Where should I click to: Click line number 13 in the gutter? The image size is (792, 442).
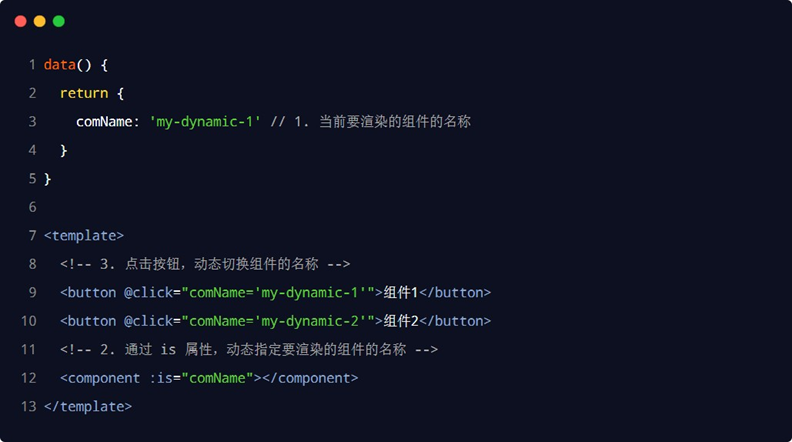coord(28,407)
